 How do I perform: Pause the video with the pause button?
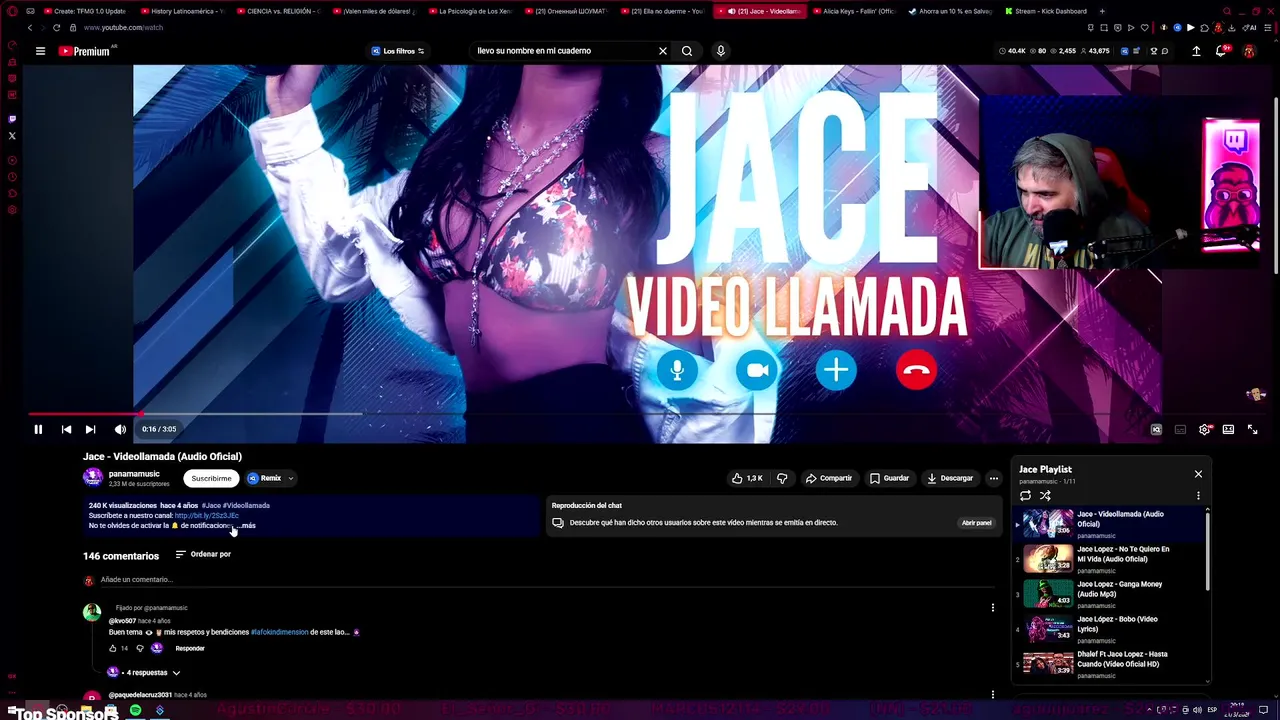point(38,429)
